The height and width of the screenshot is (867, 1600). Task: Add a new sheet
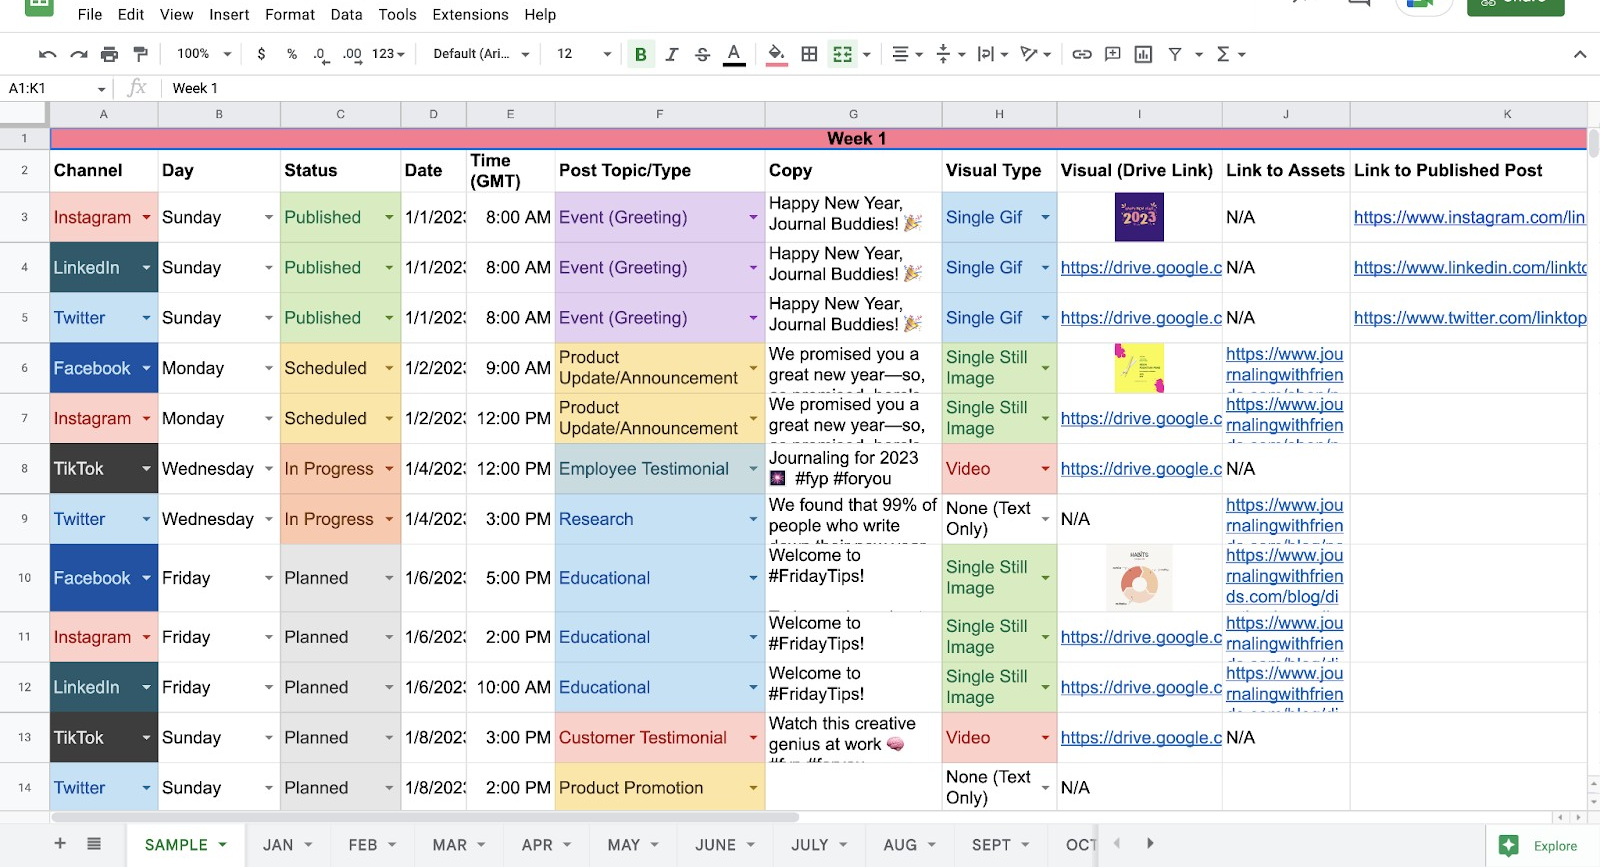[x=60, y=844]
